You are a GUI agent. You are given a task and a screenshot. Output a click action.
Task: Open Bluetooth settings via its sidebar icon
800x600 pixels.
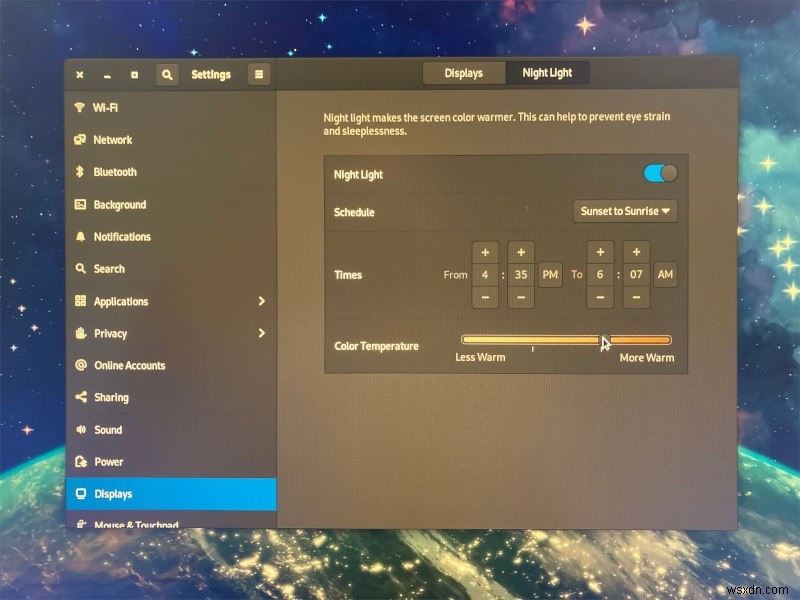coord(83,172)
